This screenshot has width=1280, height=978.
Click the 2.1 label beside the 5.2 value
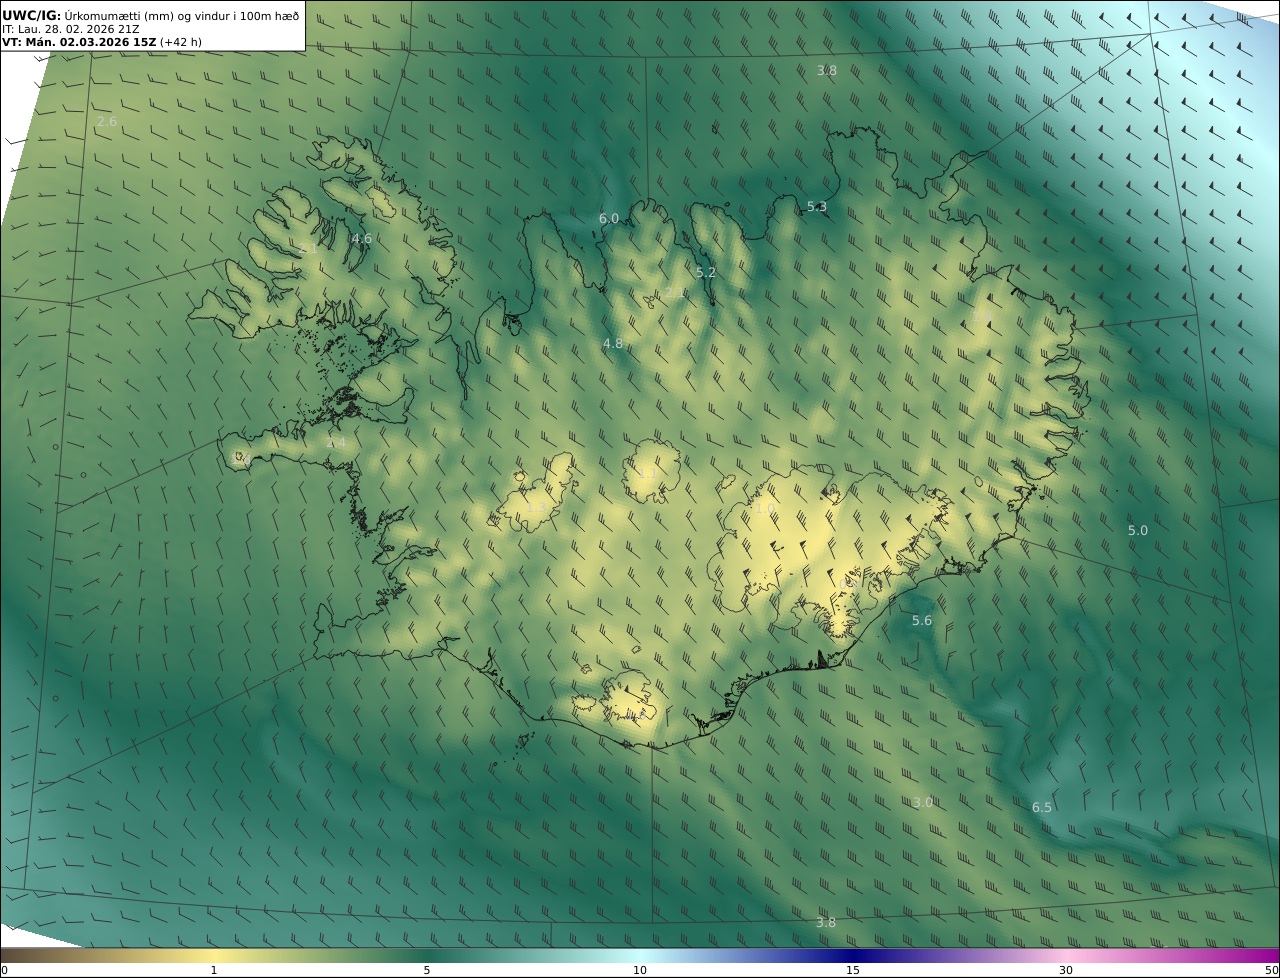pos(675,292)
